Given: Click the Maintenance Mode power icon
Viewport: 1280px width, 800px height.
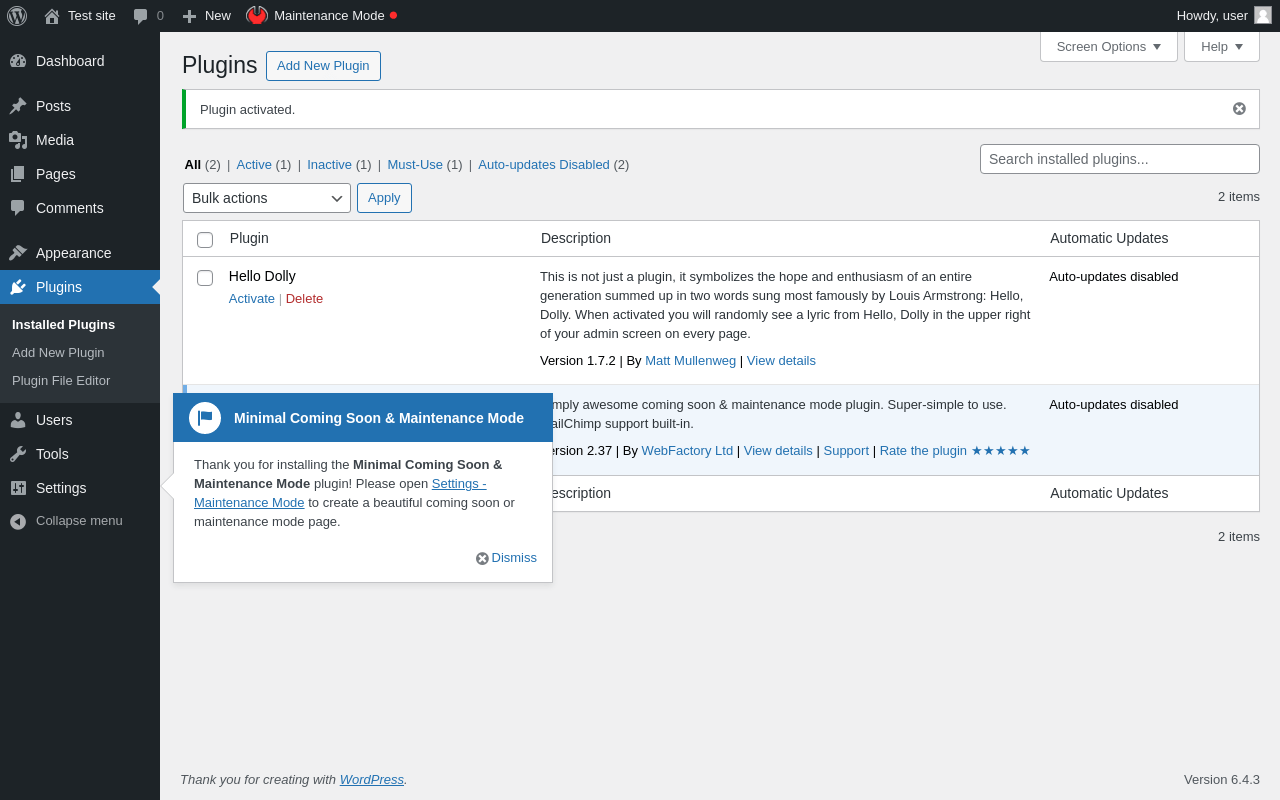Looking at the screenshot, I should (x=257, y=15).
